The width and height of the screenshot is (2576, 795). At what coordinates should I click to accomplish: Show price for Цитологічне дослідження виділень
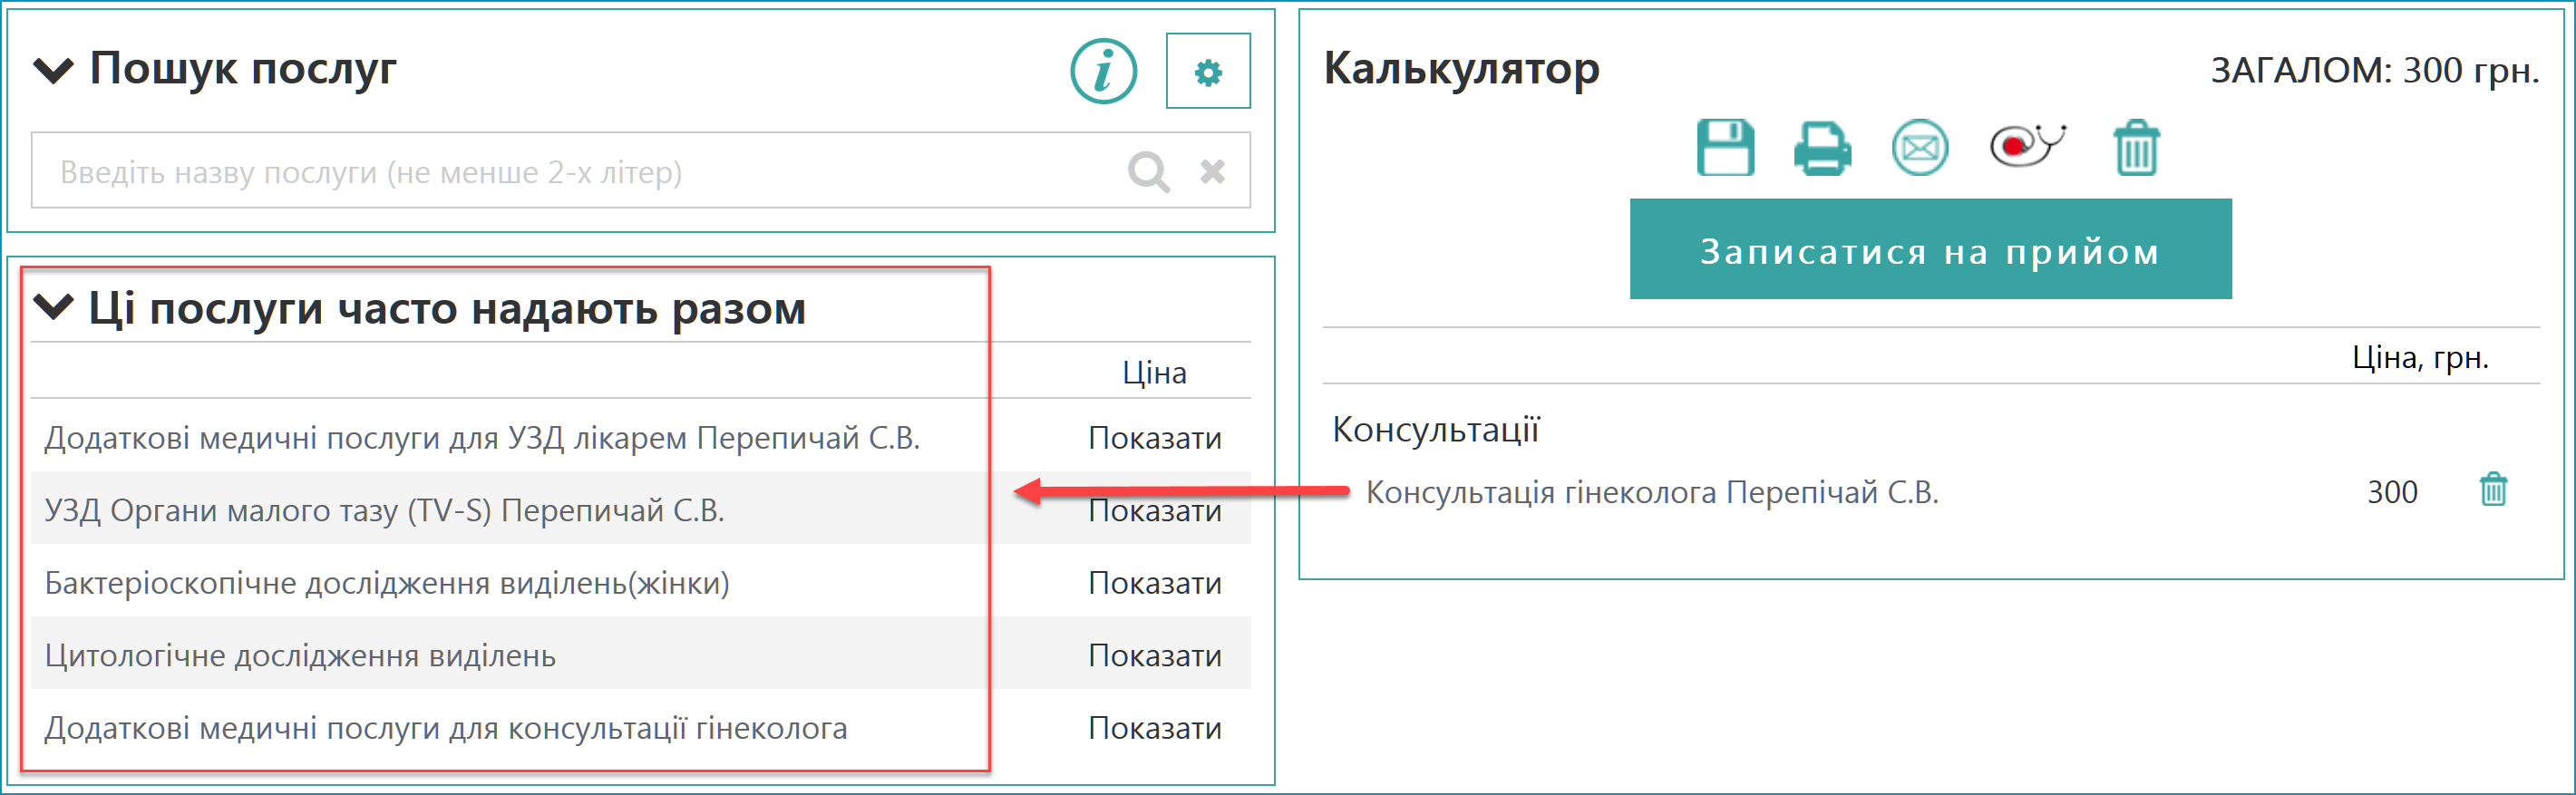1154,656
